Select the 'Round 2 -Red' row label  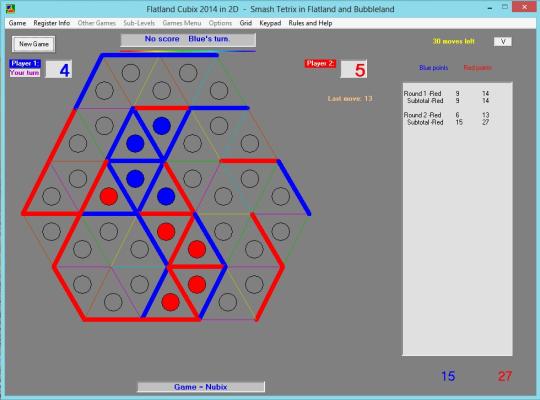tap(423, 115)
